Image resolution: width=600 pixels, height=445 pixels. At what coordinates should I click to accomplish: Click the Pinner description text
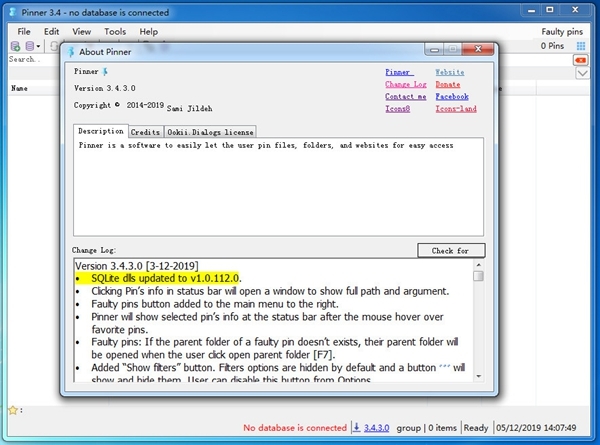pyautogui.click(x=266, y=145)
